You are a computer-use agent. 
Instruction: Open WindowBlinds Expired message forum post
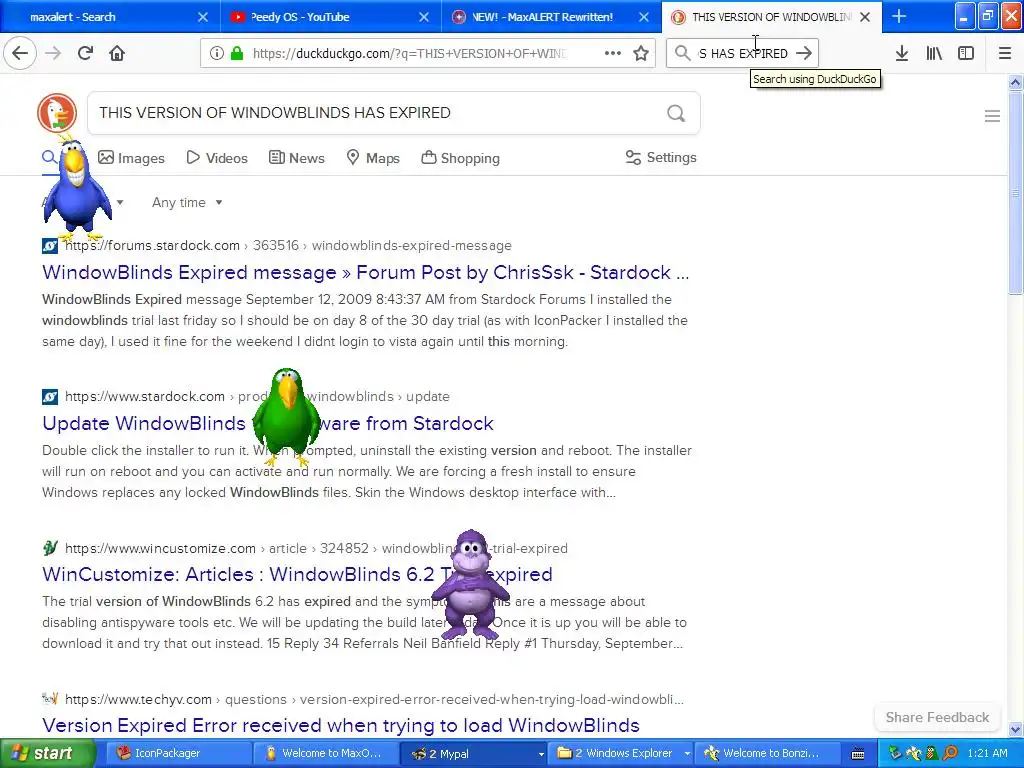[x=366, y=272]
